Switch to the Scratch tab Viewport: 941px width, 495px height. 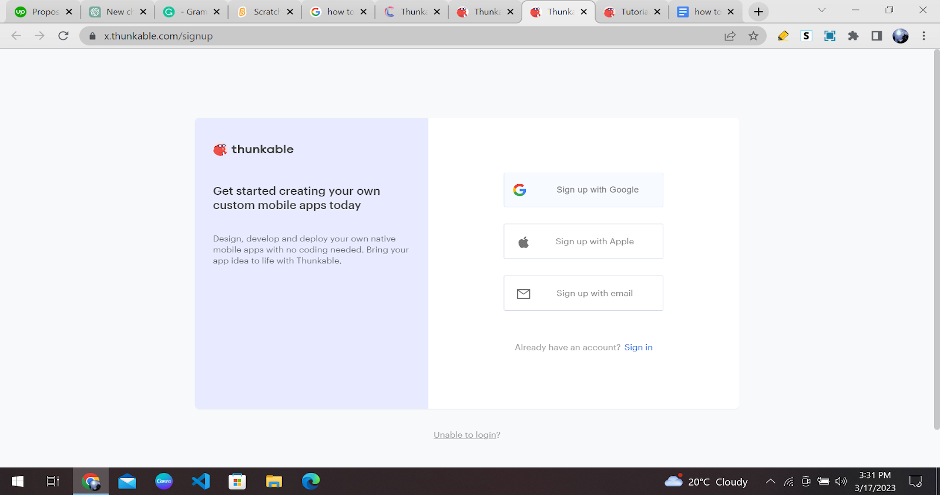coord(264,11)
